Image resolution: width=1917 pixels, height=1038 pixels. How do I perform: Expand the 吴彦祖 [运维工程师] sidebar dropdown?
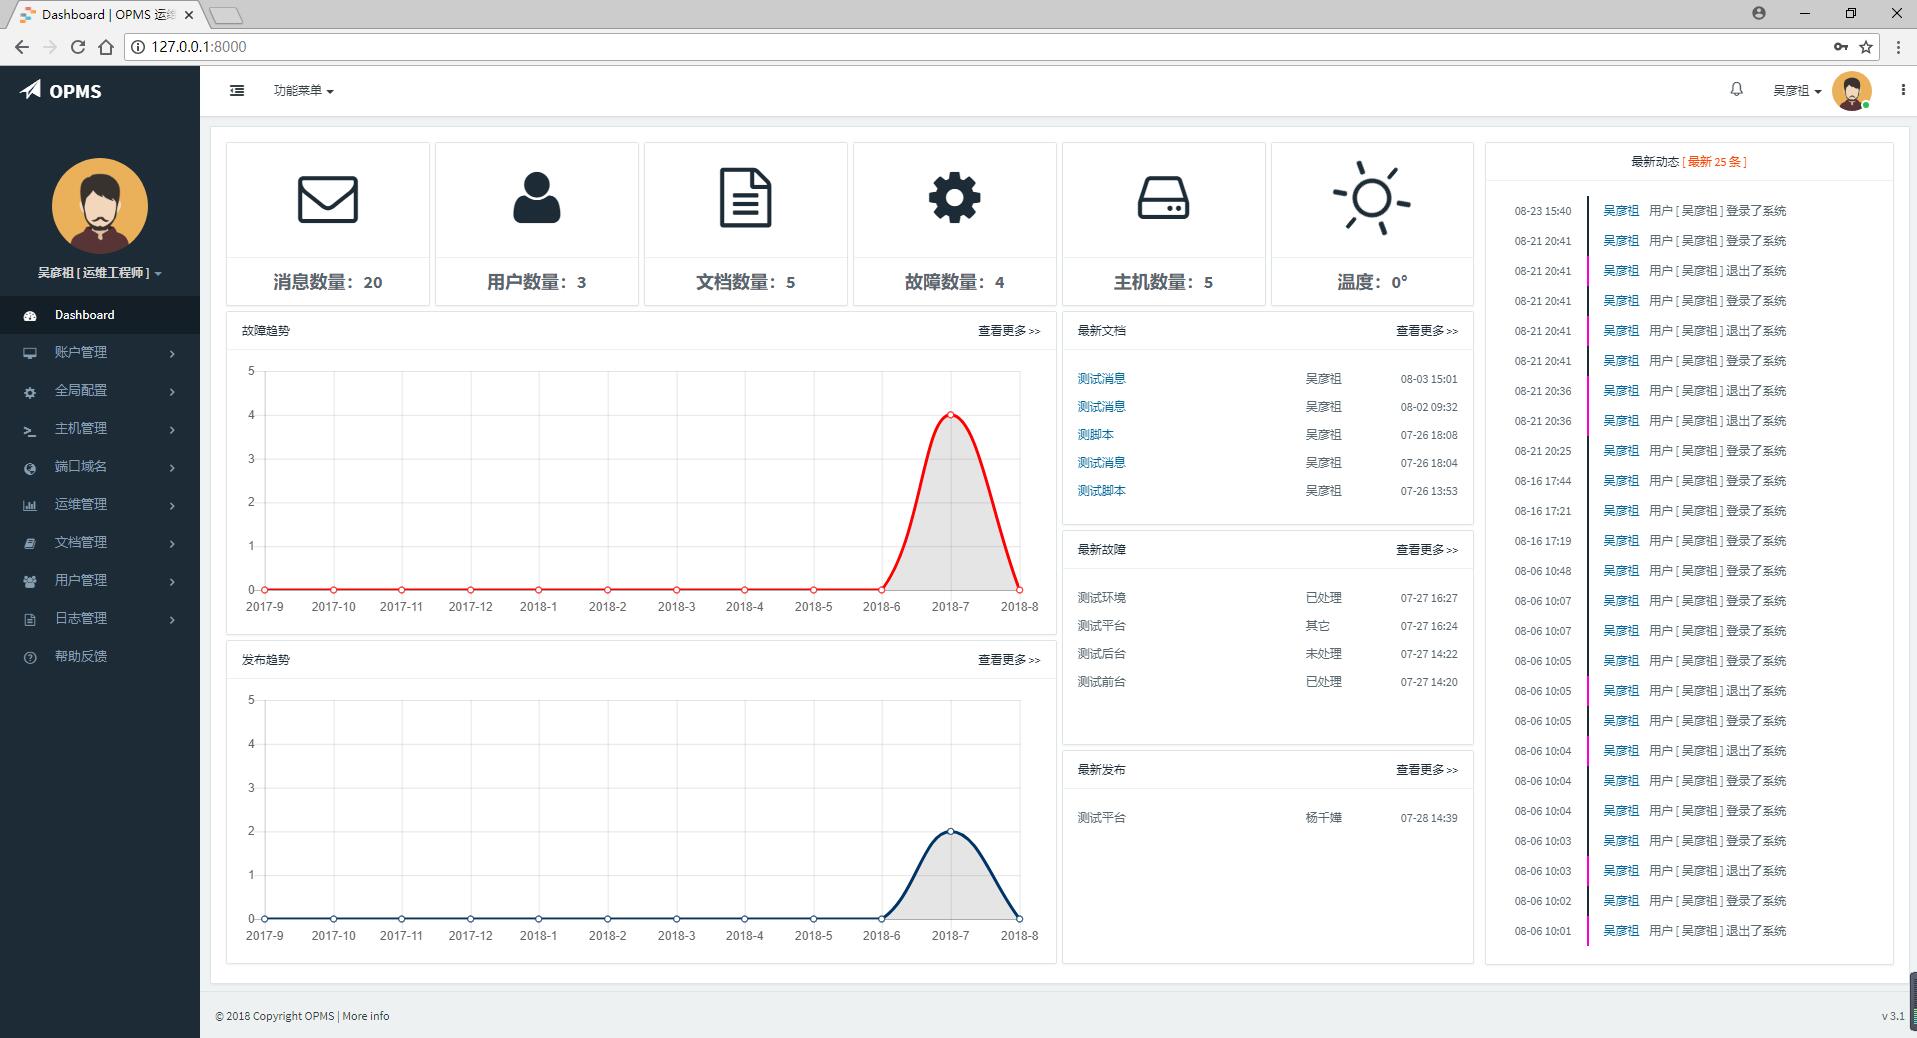[x=100, y=273]
